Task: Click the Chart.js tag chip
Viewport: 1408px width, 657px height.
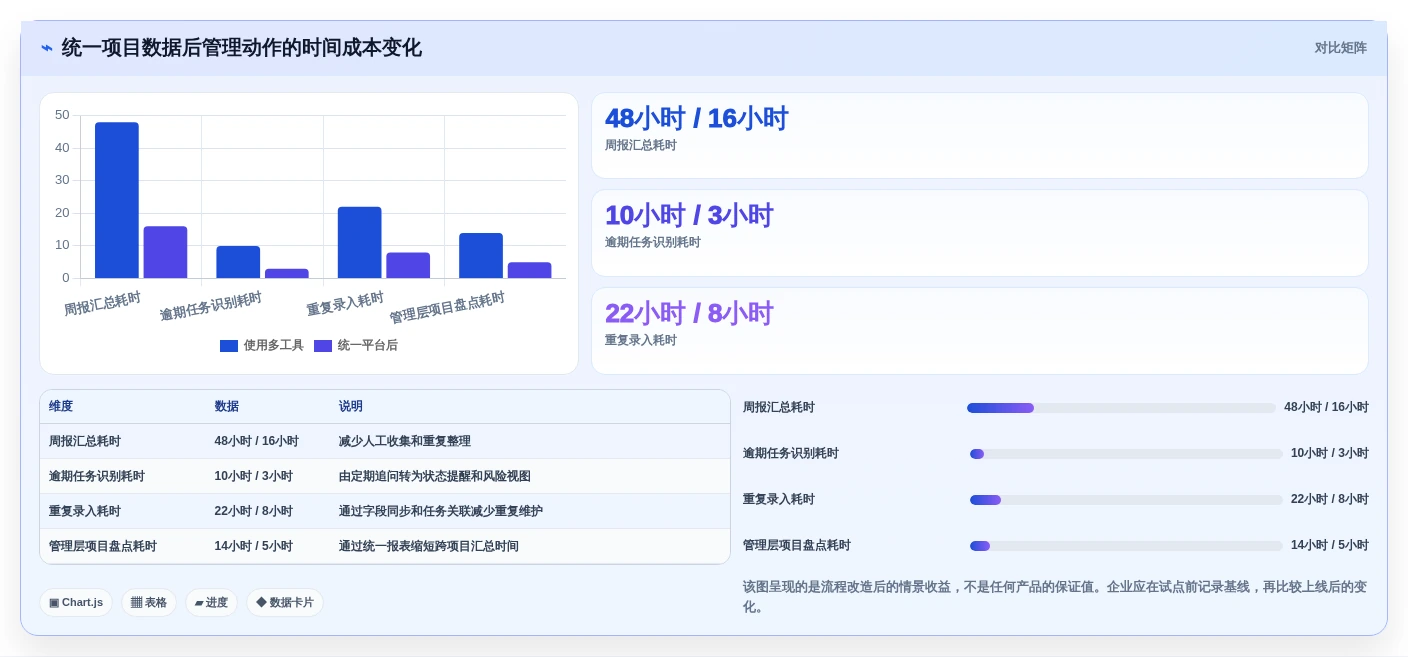Action: click(76, 602)
